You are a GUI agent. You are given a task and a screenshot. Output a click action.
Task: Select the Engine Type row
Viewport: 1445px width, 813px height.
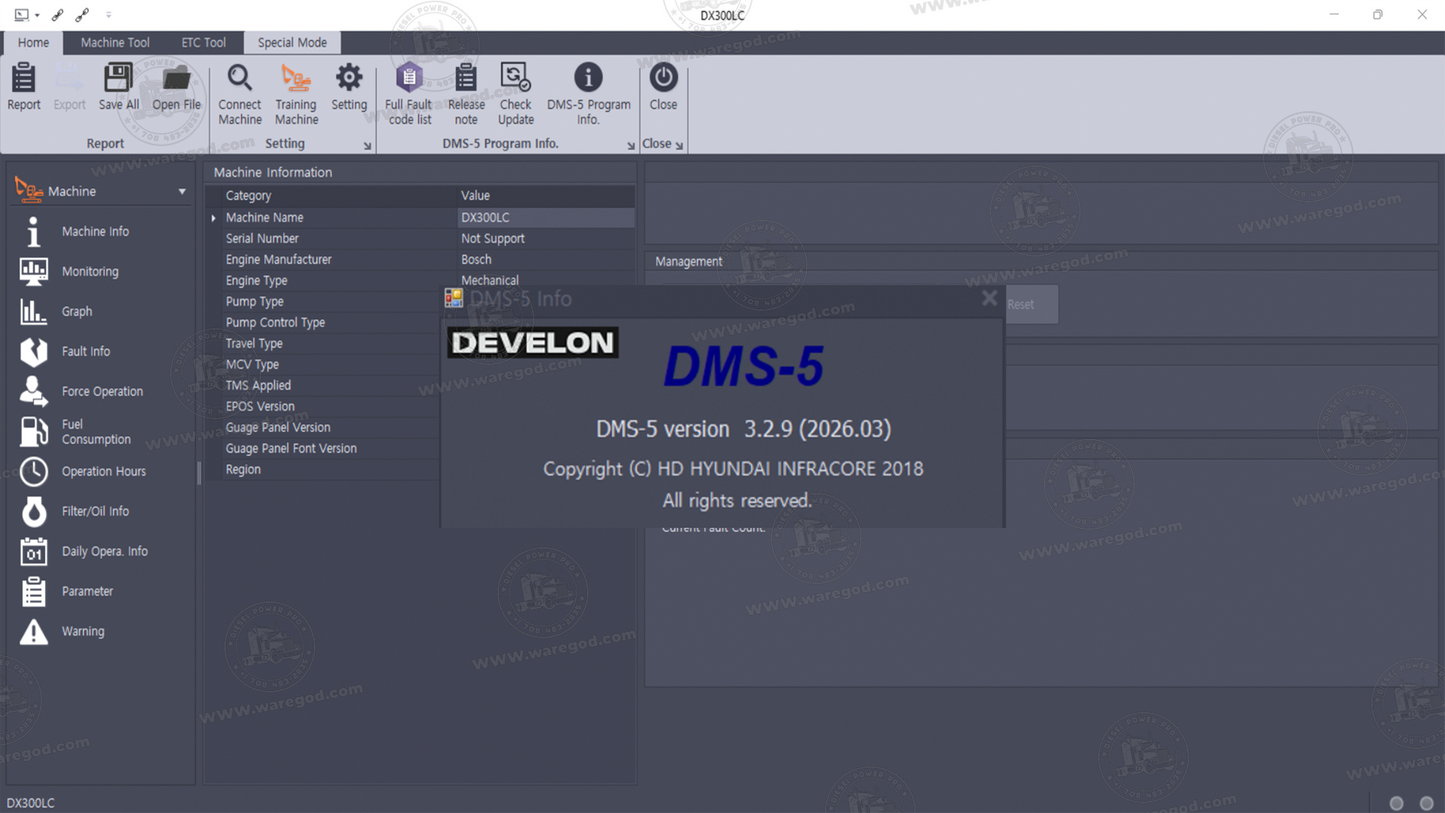pyautogui.click(x=420, y=280)
